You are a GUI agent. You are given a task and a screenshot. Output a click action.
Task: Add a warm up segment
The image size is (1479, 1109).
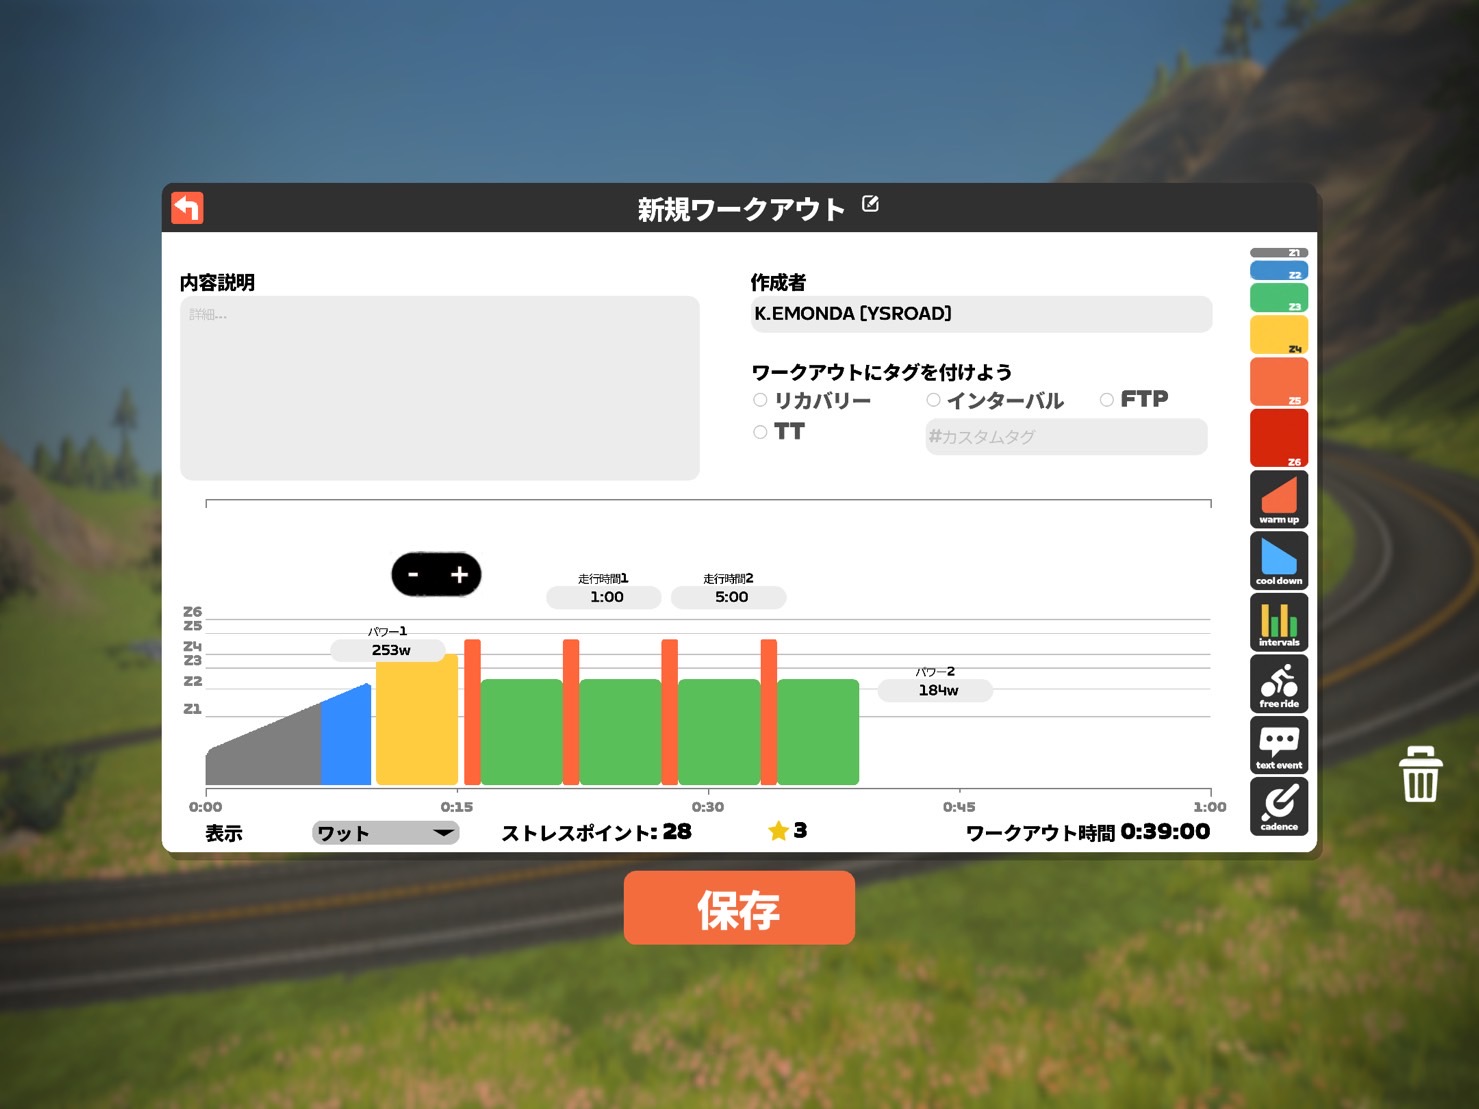tap(1279, 499)
